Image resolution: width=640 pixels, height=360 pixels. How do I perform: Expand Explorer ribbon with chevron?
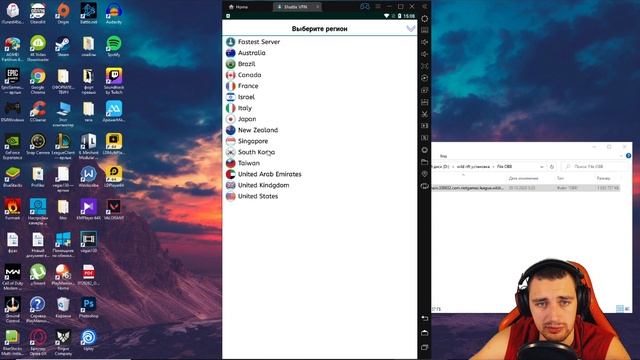[x=621, y=156]
